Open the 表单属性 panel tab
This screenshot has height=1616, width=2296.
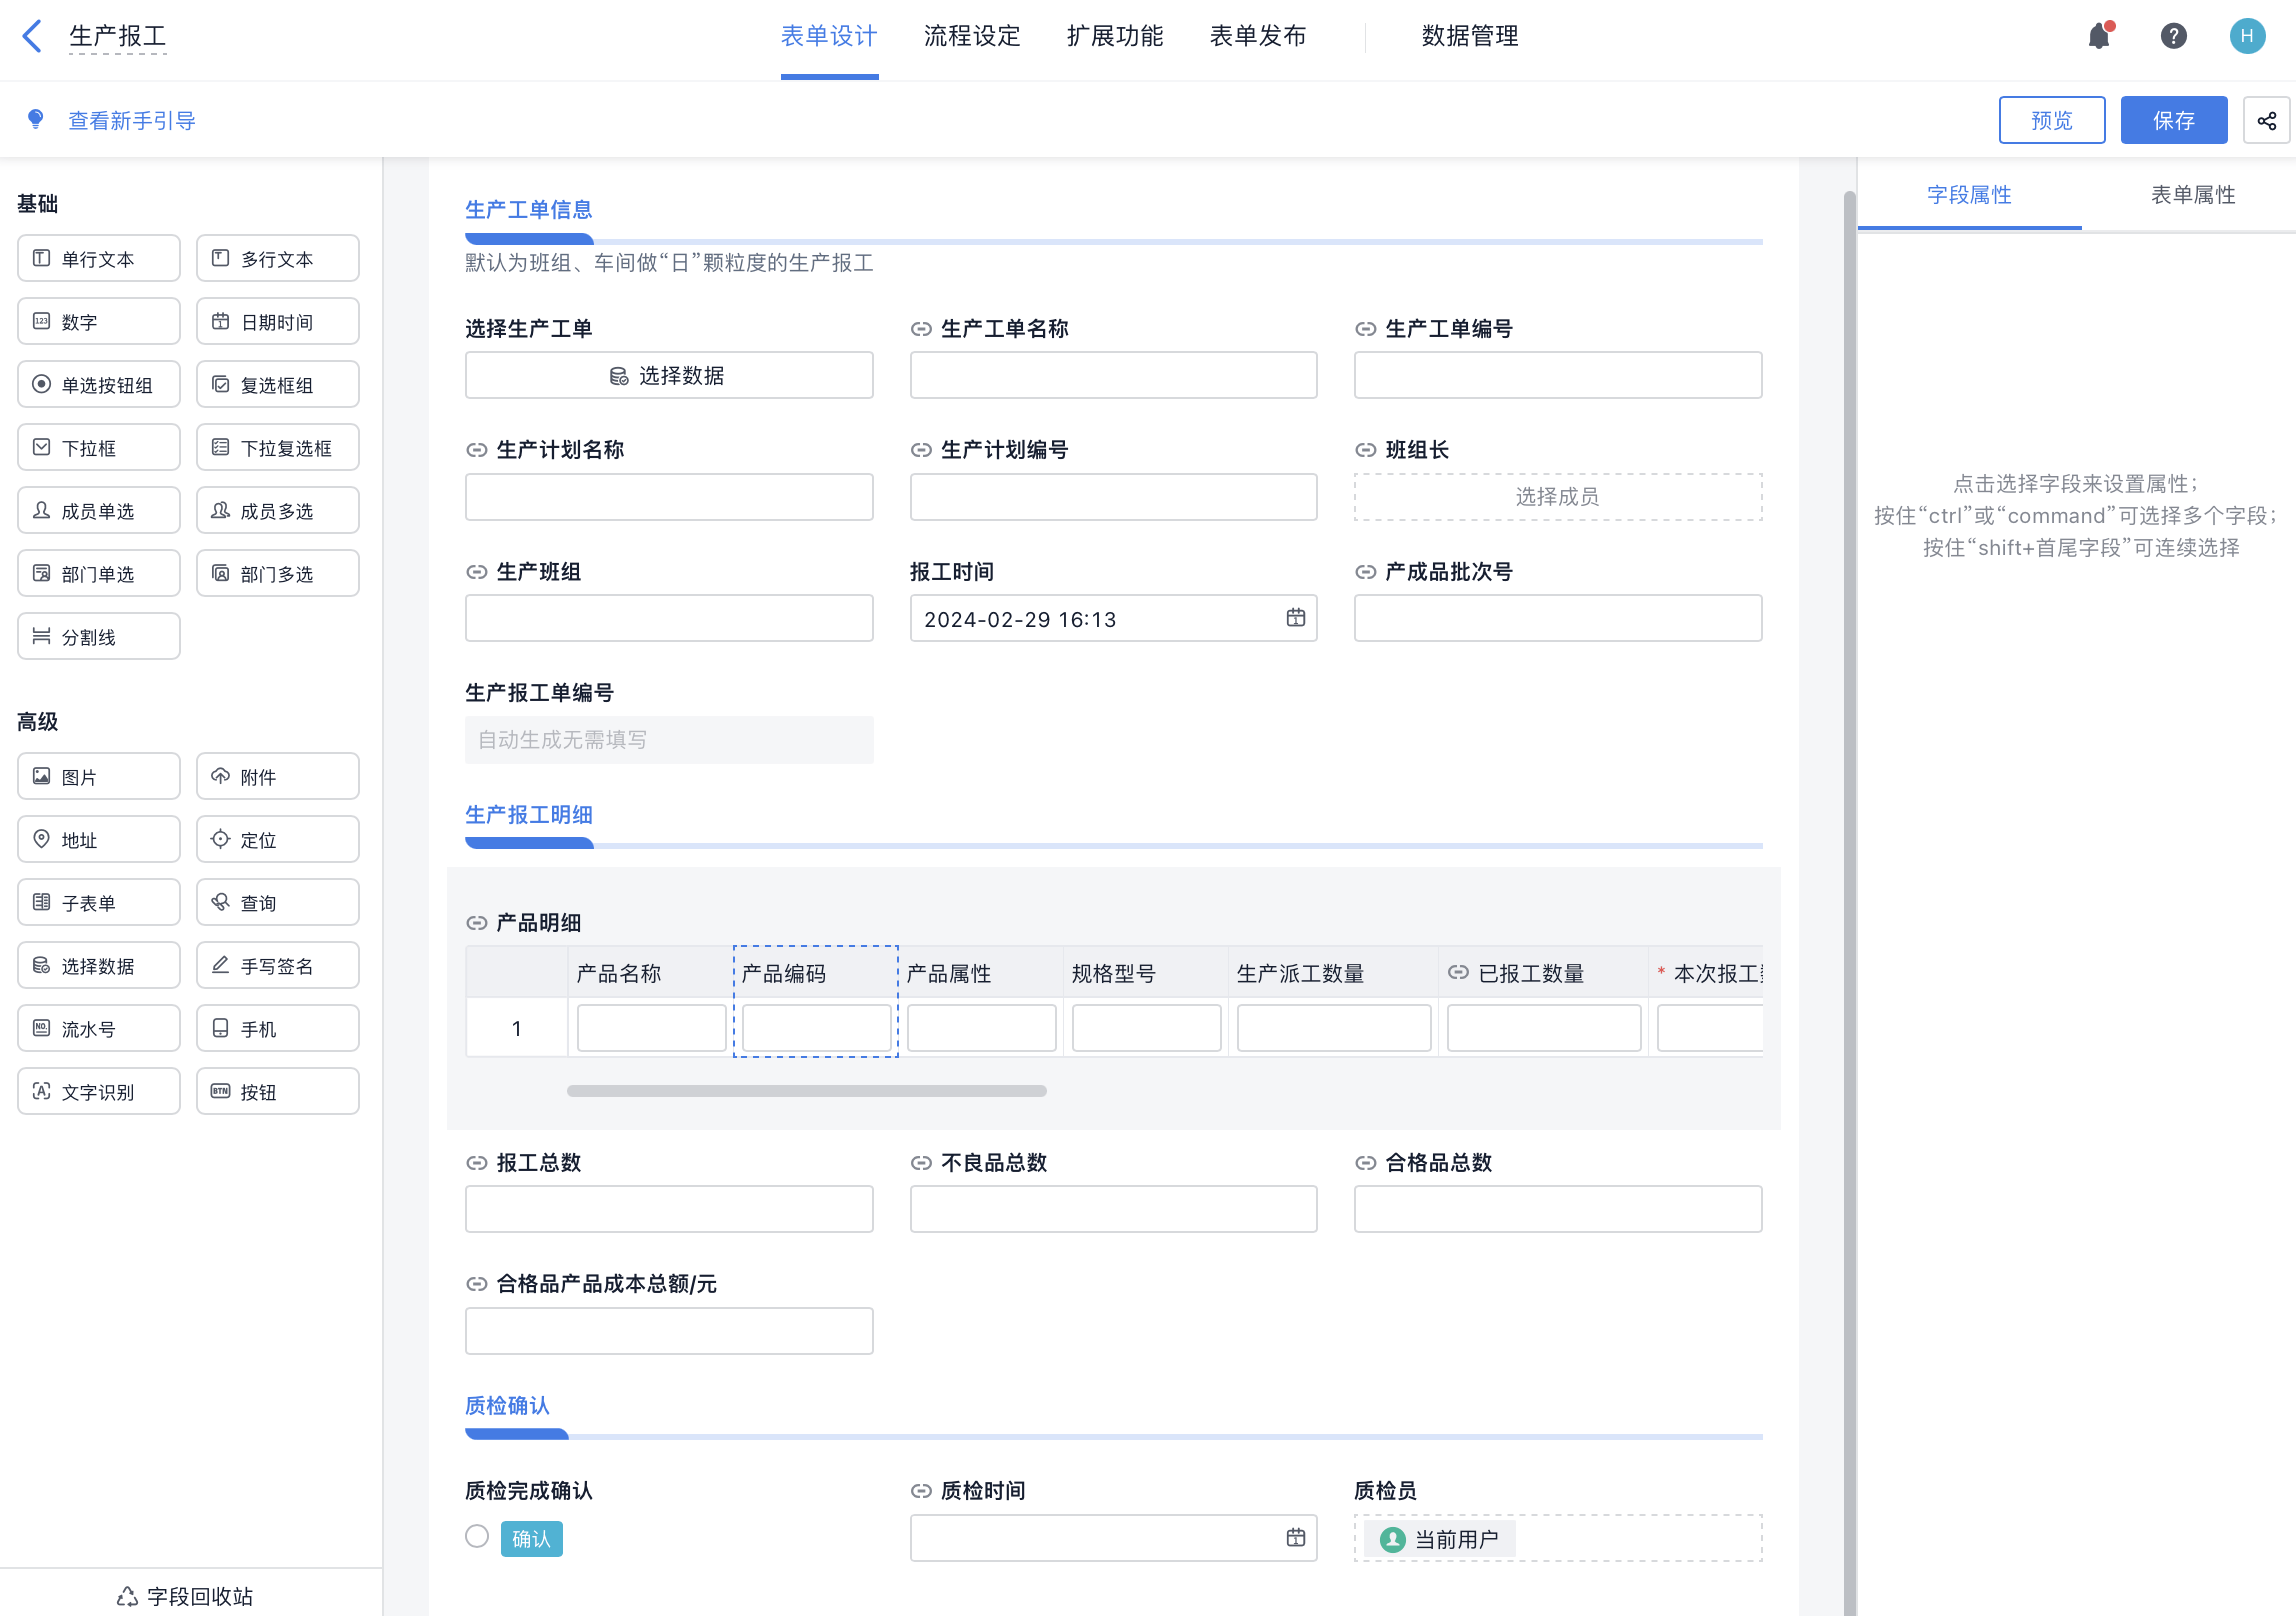(2193, 195)
